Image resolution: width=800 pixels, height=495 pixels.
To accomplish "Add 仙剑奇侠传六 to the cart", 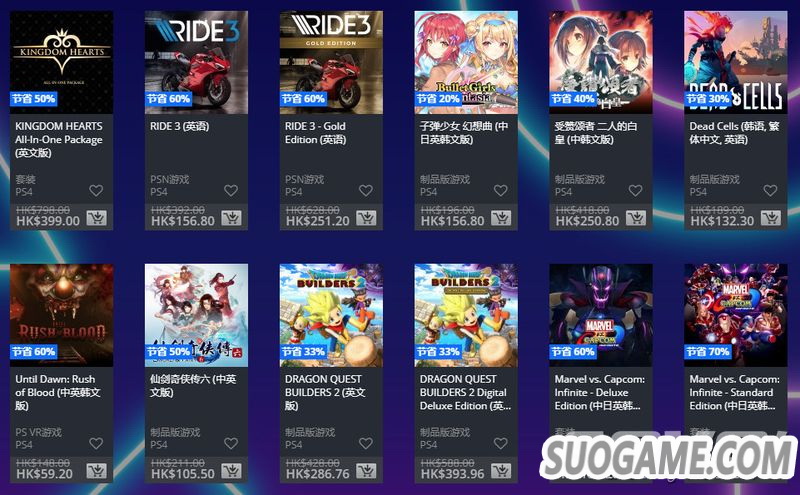I will [231, 471].
